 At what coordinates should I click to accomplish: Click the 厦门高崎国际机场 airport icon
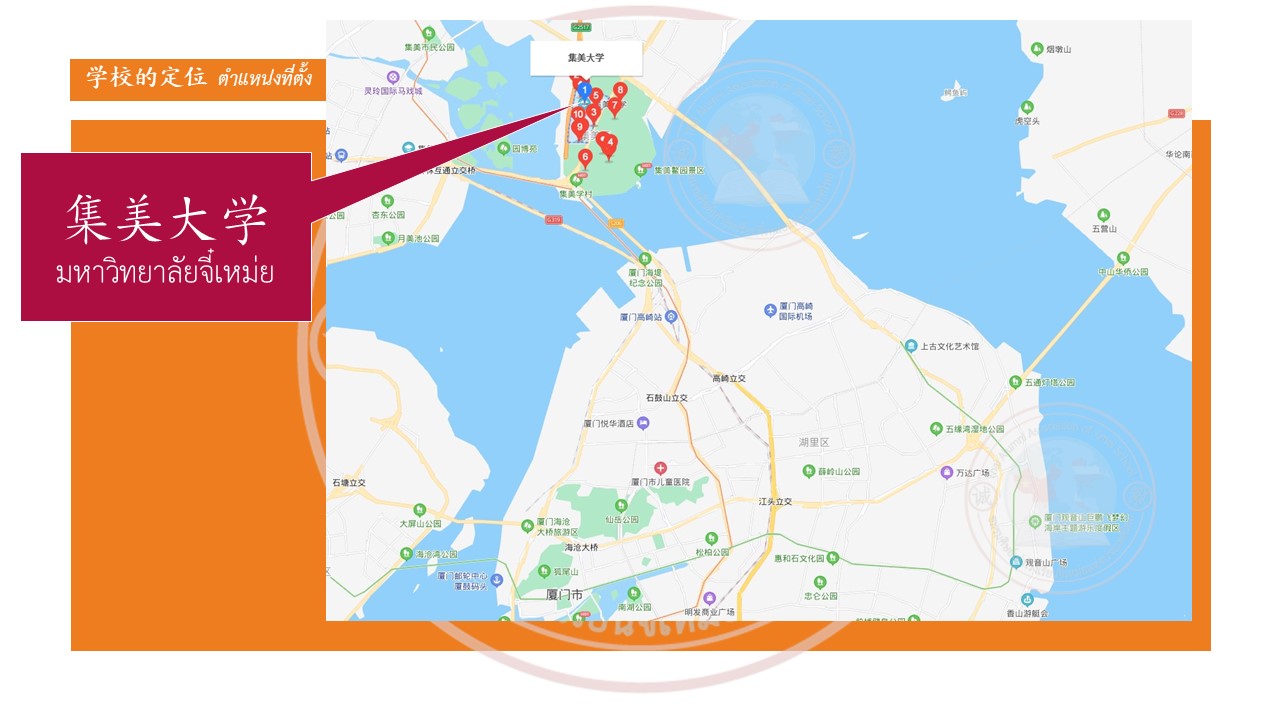pos(770,310)
